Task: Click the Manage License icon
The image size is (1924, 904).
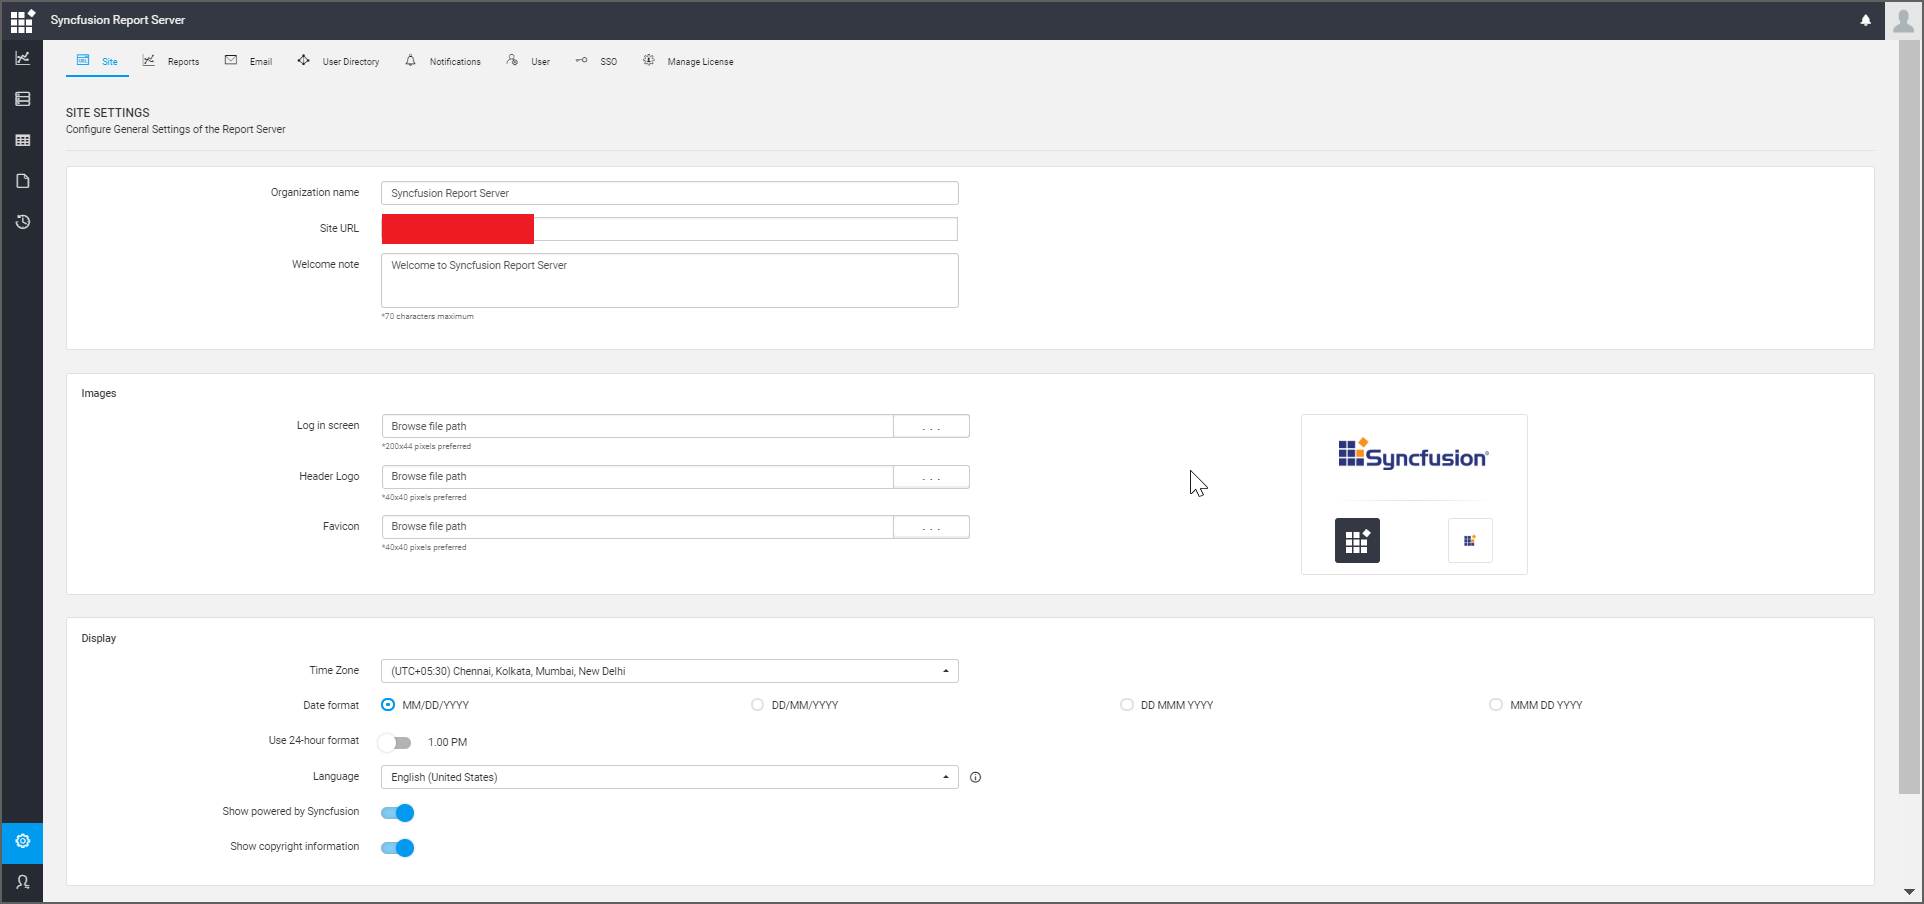Action: tap(648, 60)
